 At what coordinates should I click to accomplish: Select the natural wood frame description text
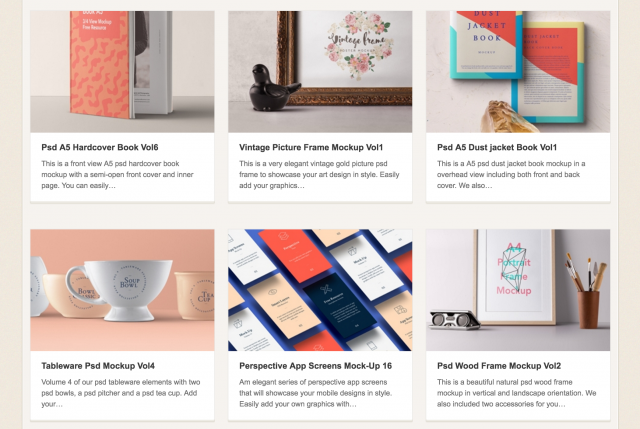click(517, 393)
